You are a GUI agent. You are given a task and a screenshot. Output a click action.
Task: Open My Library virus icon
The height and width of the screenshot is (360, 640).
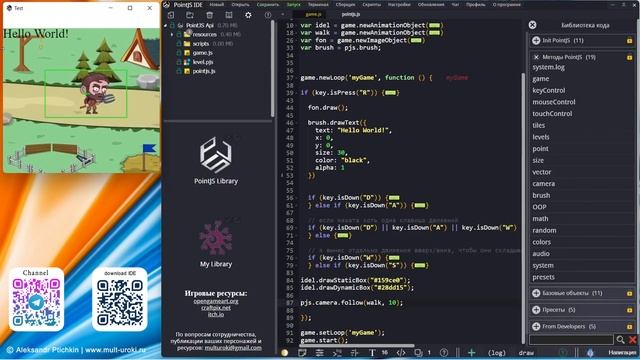pos(216,238)
